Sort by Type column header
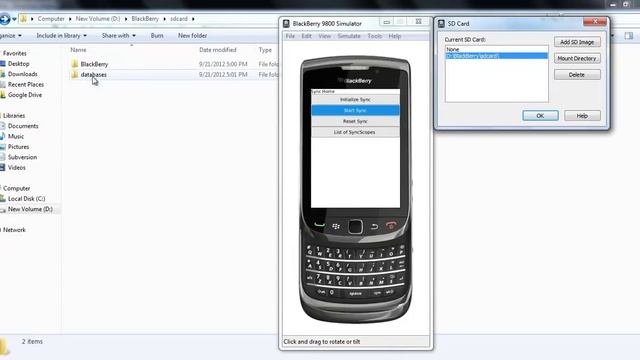This screenshot has height=360, width=640. click(265, 50)
